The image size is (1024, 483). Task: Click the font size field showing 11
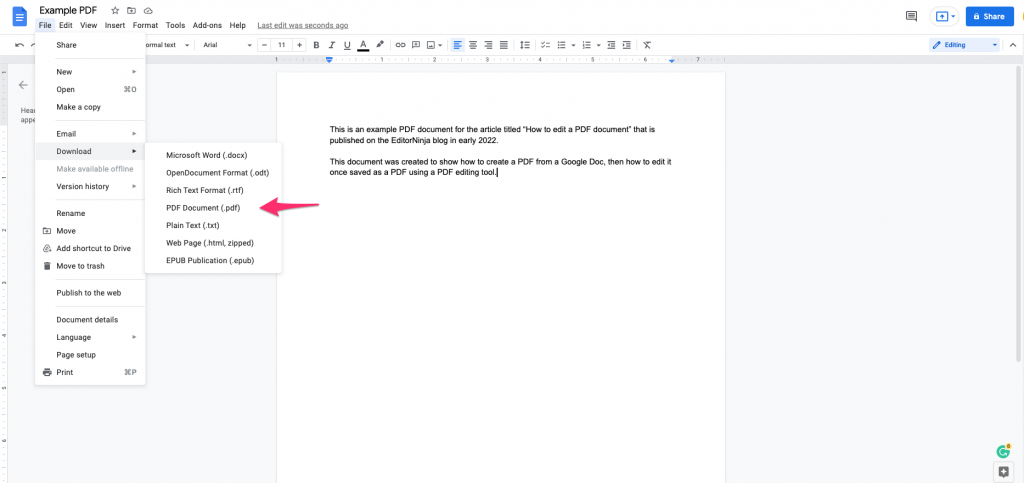pyautogui.click(x=281, y=45)
